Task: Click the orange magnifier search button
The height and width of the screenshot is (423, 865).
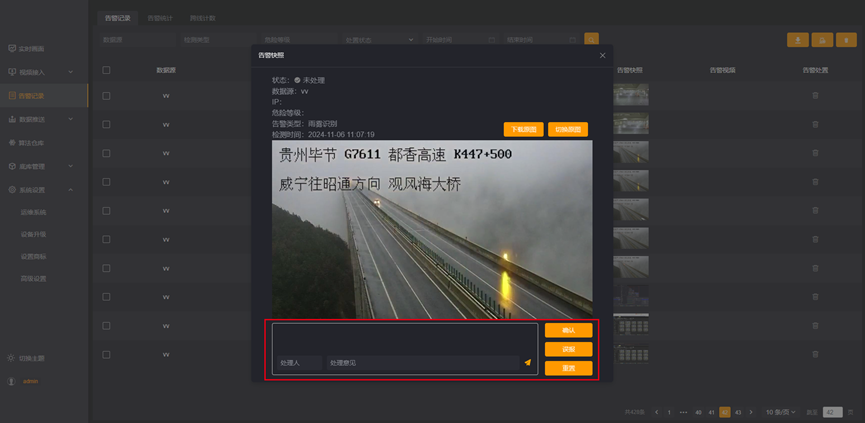Action: [591, 40]
